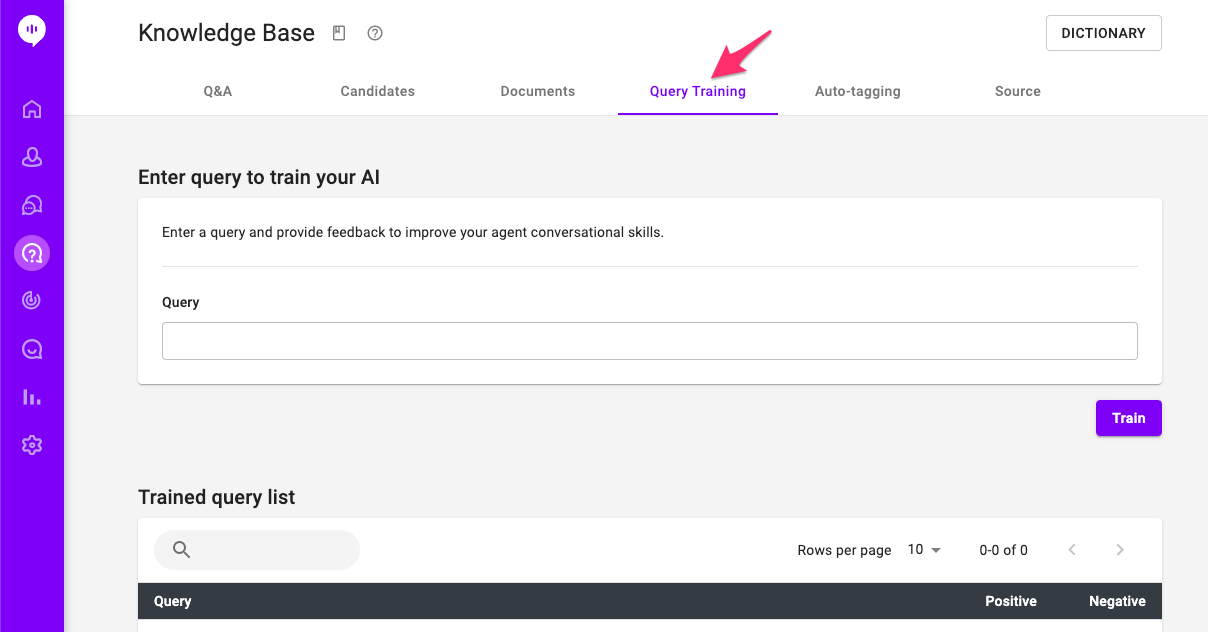Image resolution: width=1208 pixels, height=632 pixels.
Task: Open the analytics bar chart sidebar icon
Action: coord(32,397)
